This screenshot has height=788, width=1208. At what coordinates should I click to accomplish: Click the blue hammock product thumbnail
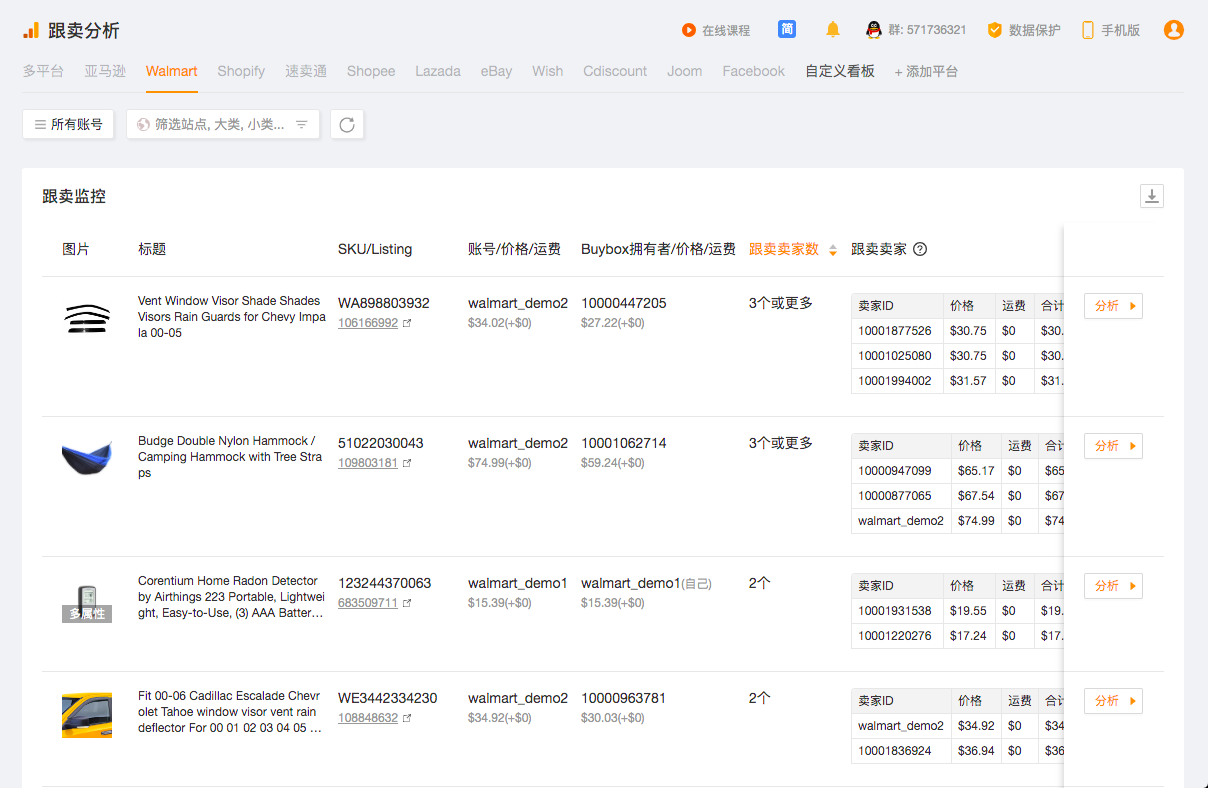tap(86, 457)
